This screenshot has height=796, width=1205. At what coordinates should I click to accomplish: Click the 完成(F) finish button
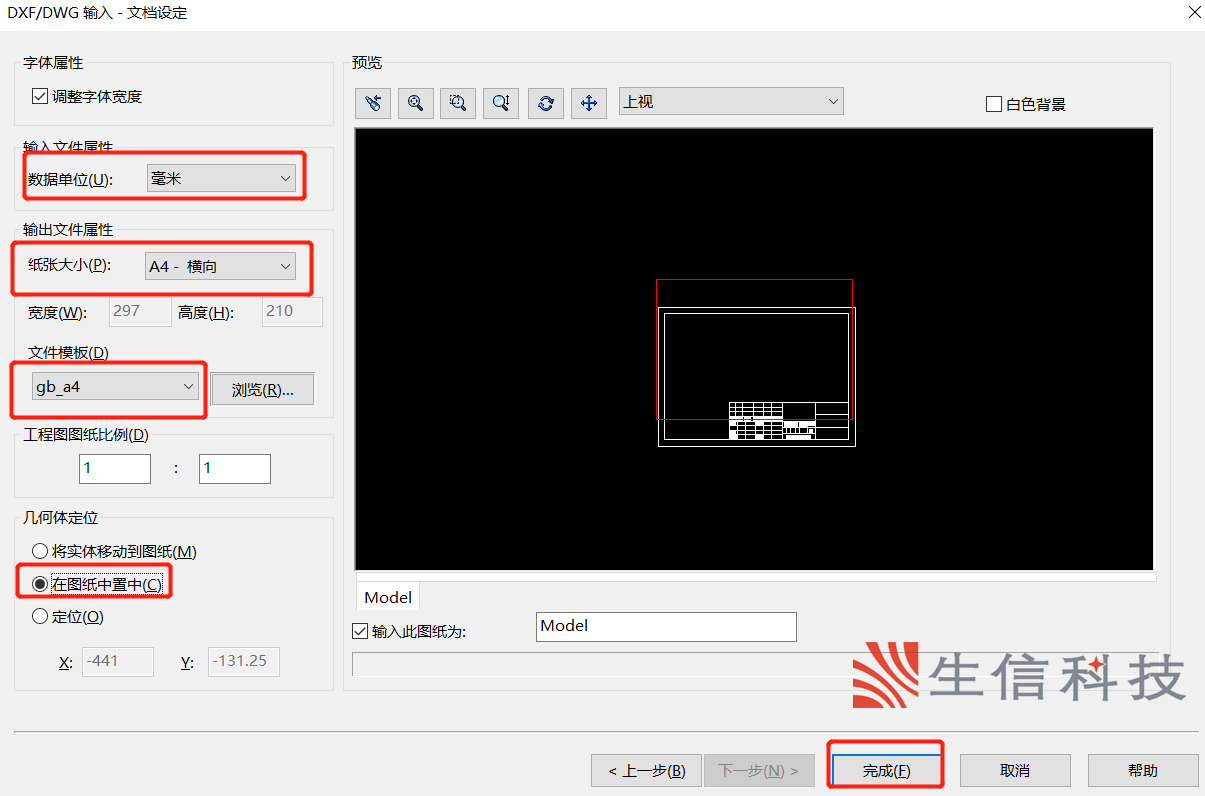pos(886,771)
